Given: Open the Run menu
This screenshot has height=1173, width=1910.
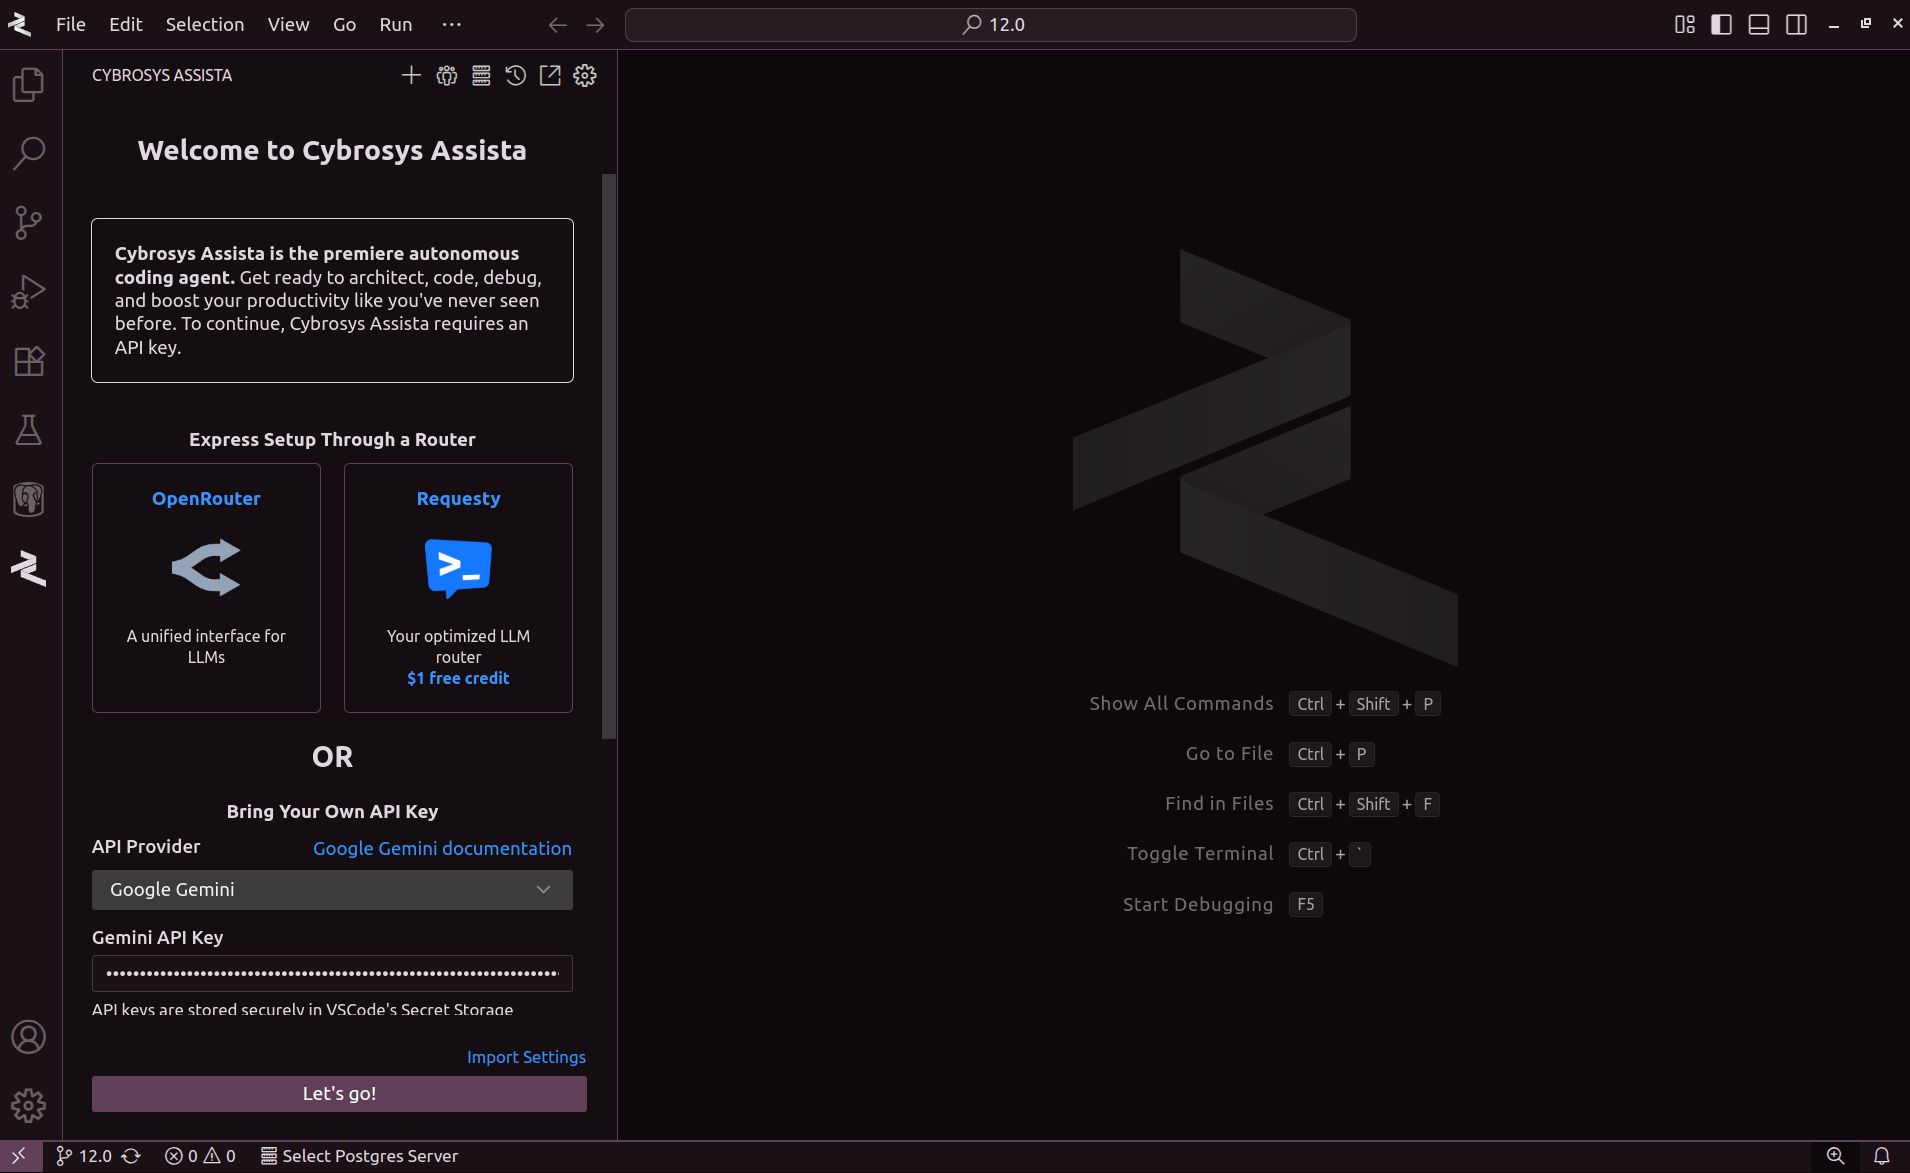Looking at the screenshot, I should pos(396,25).
